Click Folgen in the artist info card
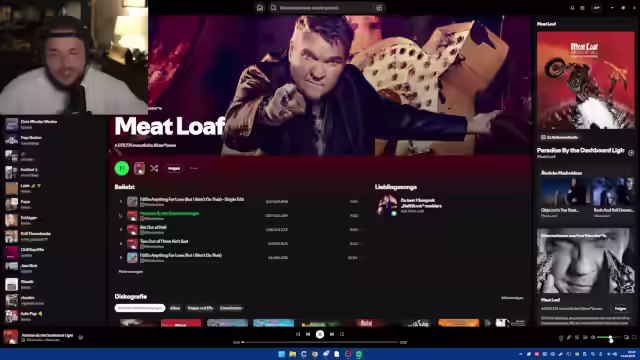 pos(620,309)
